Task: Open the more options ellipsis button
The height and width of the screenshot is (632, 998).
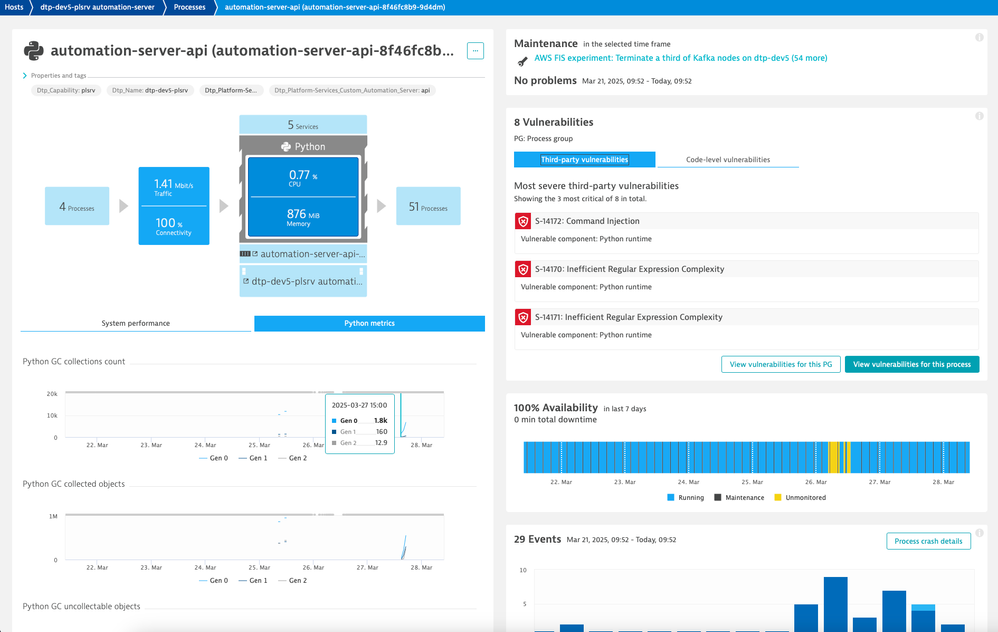Action: [x=475, y=50]
